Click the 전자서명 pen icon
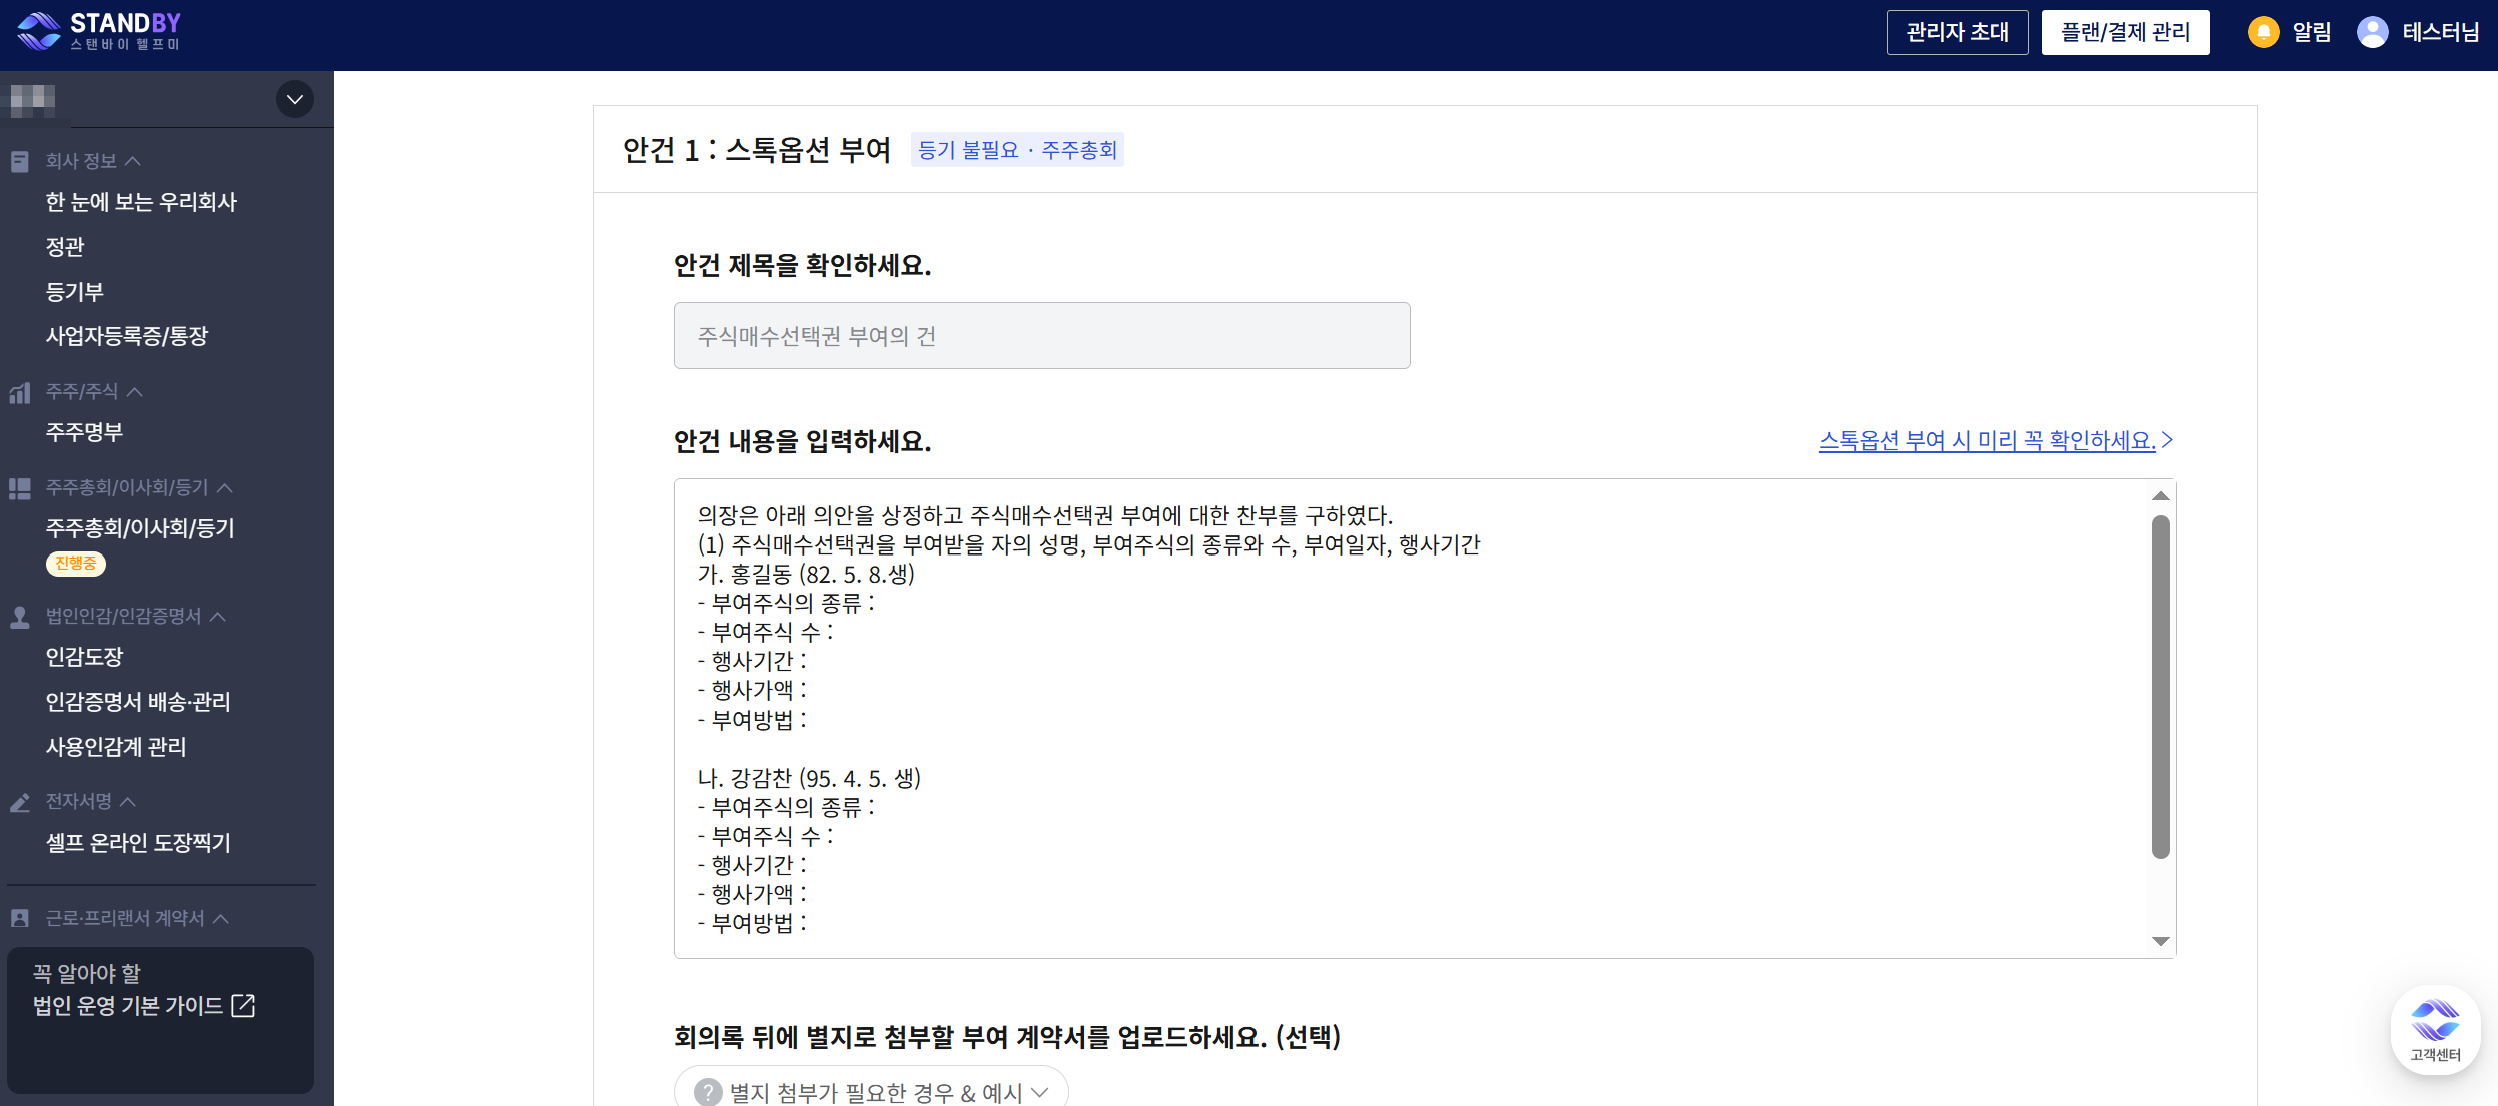Viewport: 2498px width, 1106px height. point(19,802)
